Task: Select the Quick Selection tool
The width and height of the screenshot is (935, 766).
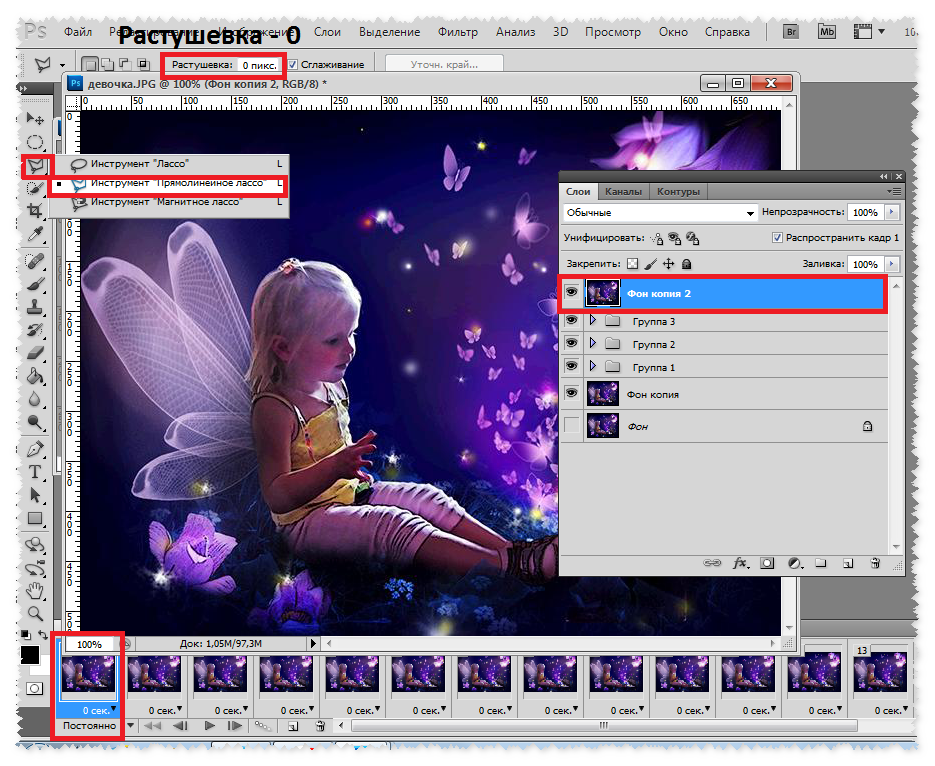Action: pos(35,189)
